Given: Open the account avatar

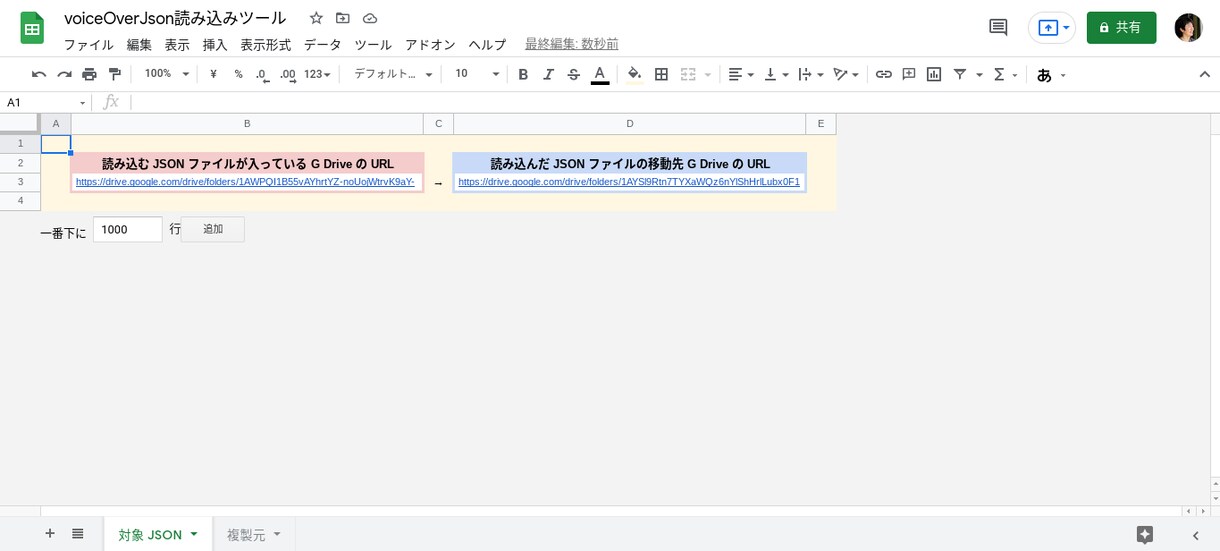Looking at the screenshot, I should (x=1188, y=28).
